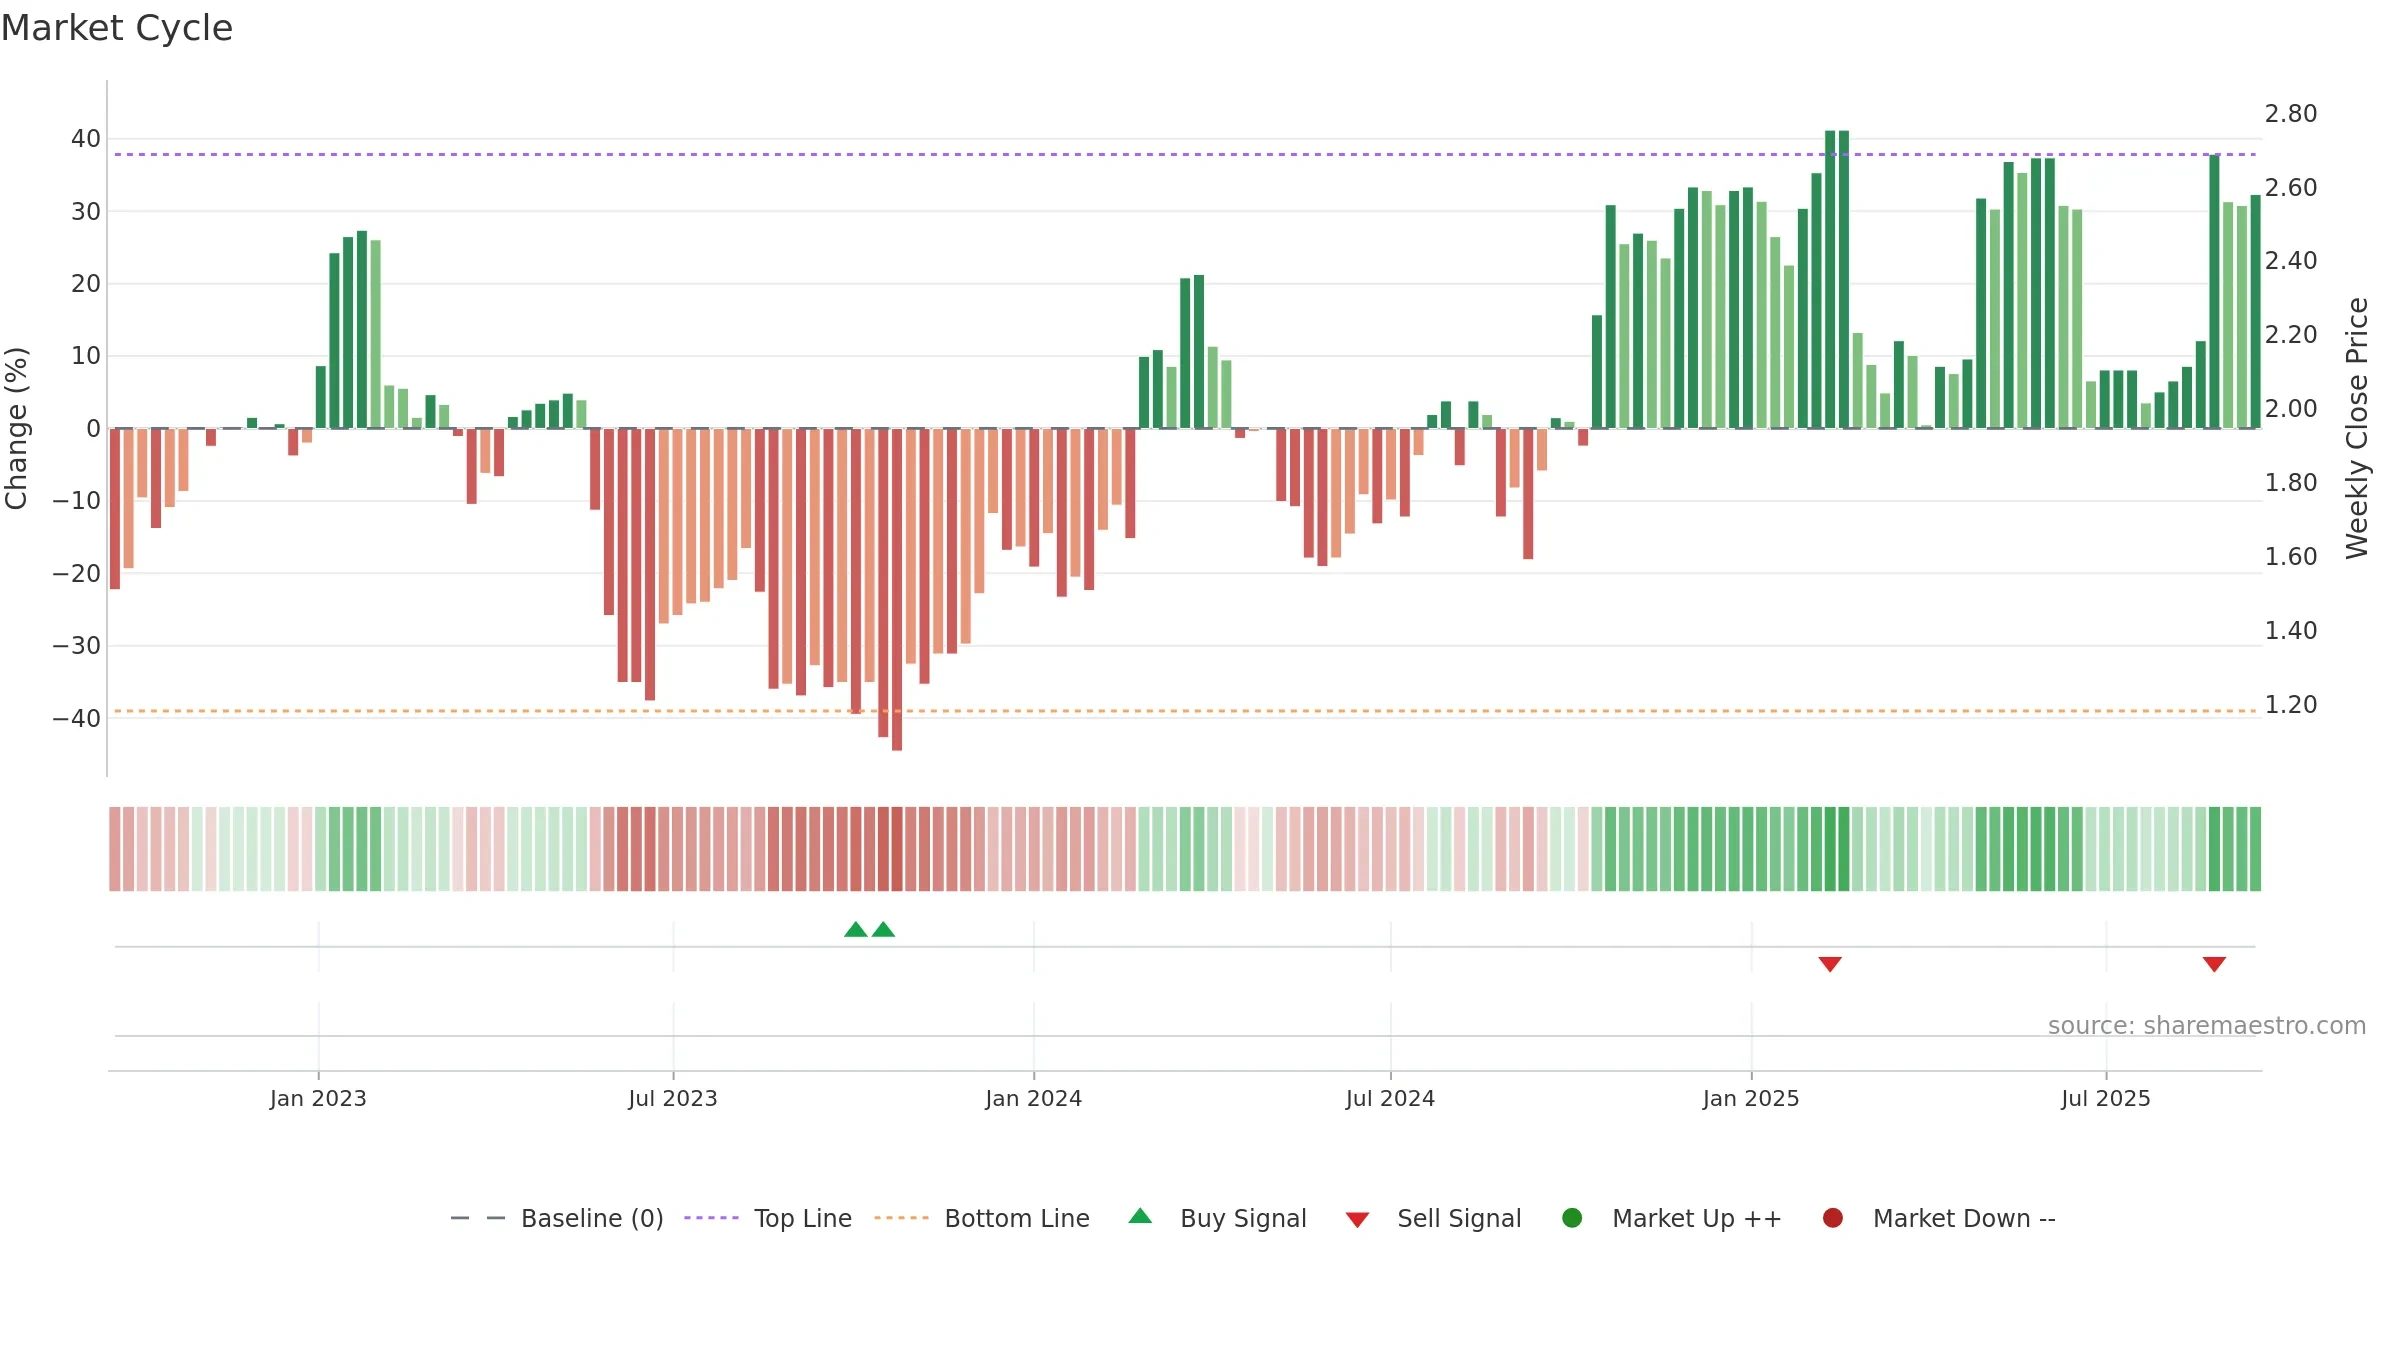This screenshot has width=2400, height=1350.
Task: Click the Jan 2025 axis label
Action: click(x=1751, y=1098)
